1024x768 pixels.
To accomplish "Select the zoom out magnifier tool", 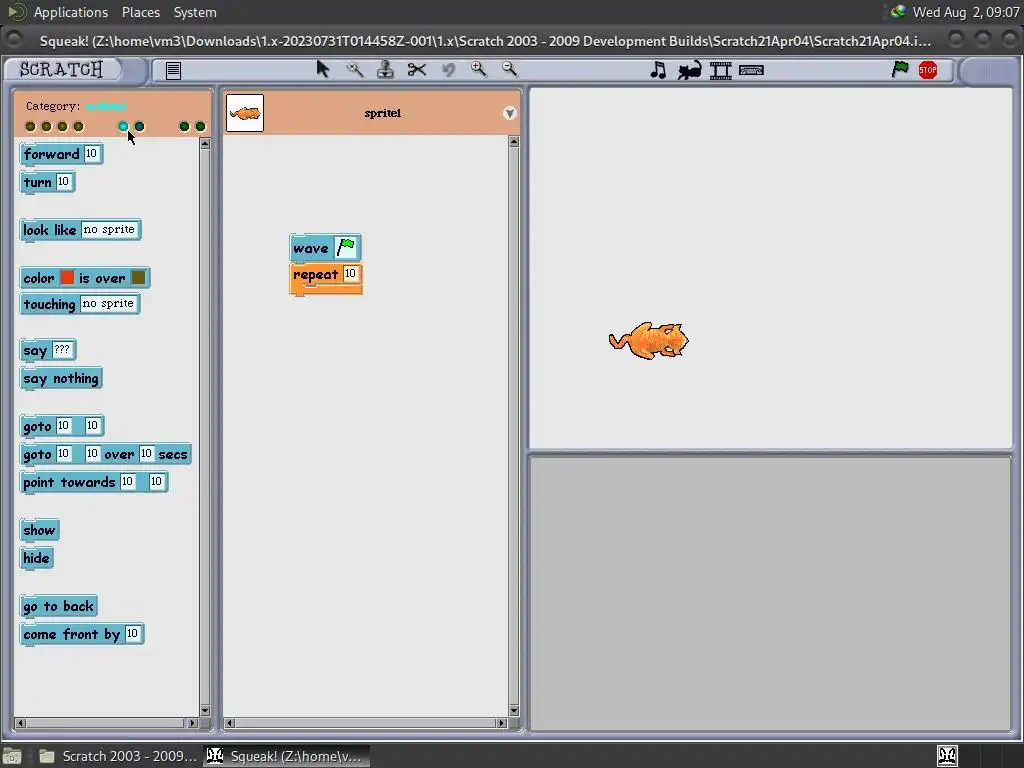I will click(509, 69).
